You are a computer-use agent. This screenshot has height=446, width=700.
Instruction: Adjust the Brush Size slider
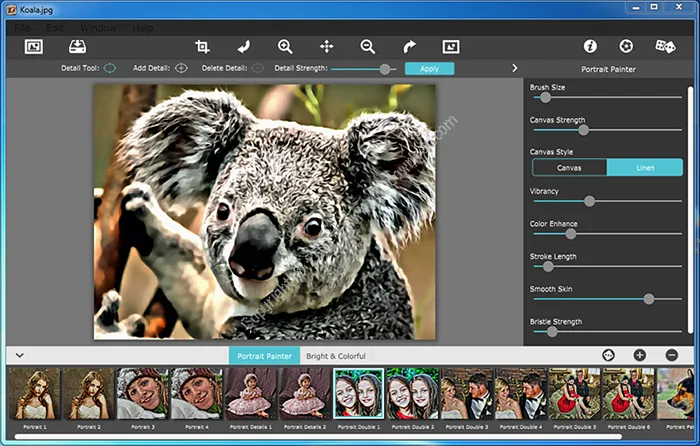tap(545, 97)
